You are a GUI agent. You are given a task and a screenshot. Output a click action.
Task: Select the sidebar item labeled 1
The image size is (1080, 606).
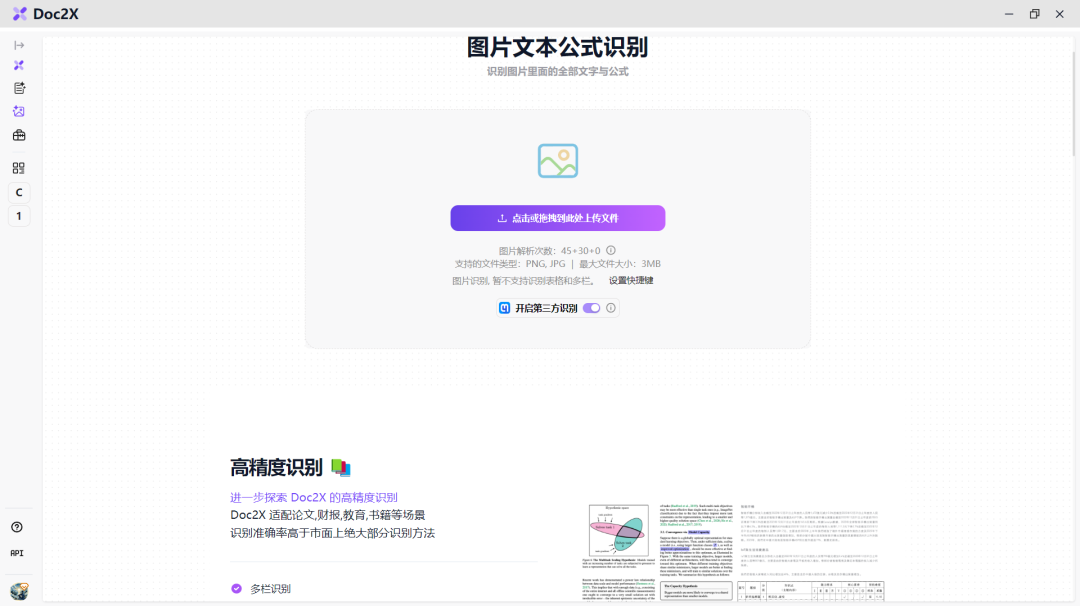[x=19, y=216]
